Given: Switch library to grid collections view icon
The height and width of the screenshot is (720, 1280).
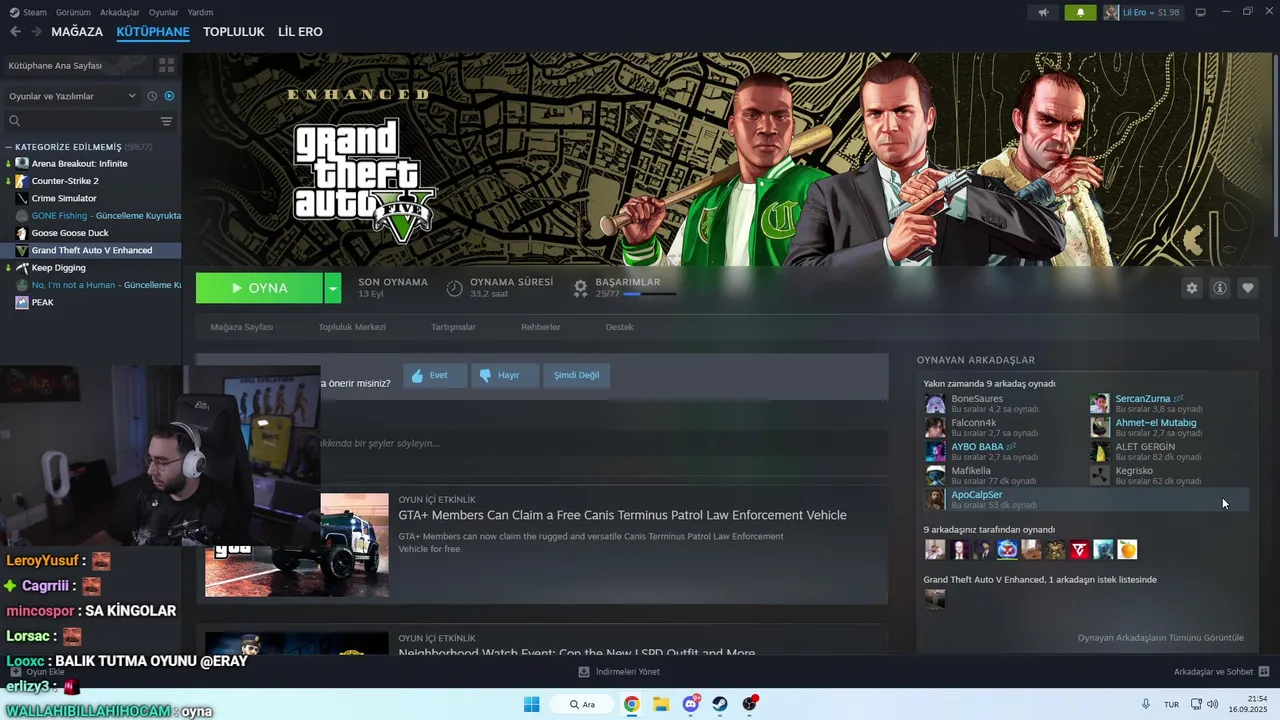Looking at the screenshot, I should pyautogui.click(x=166, y=65).
